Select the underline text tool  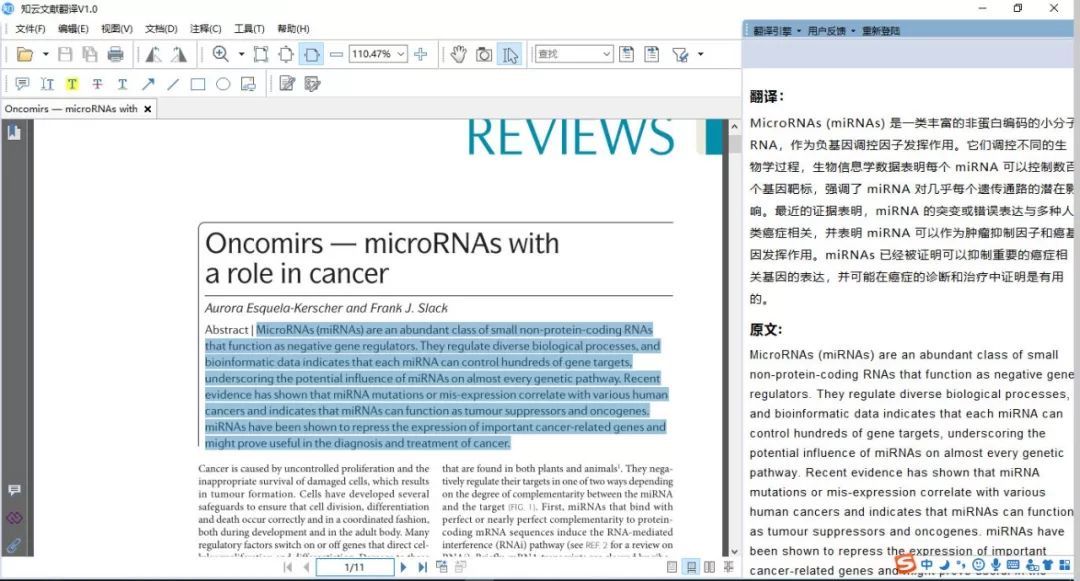pos(122,84)
